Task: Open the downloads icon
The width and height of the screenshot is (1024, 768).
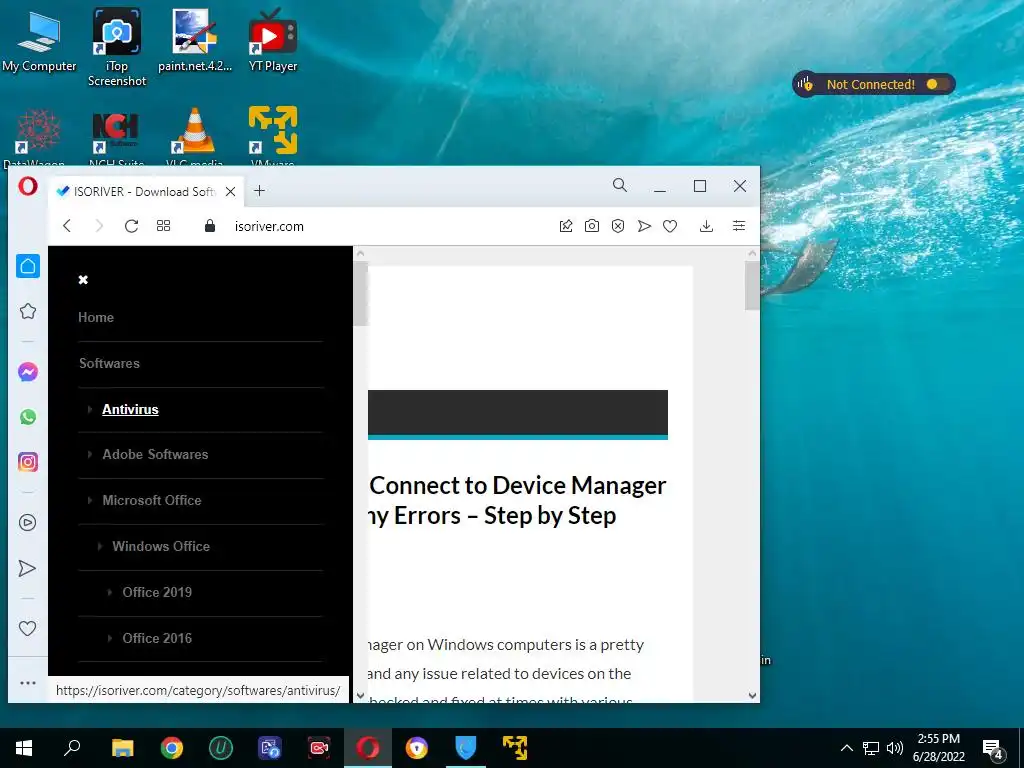Action: click(x=706, y=226)
